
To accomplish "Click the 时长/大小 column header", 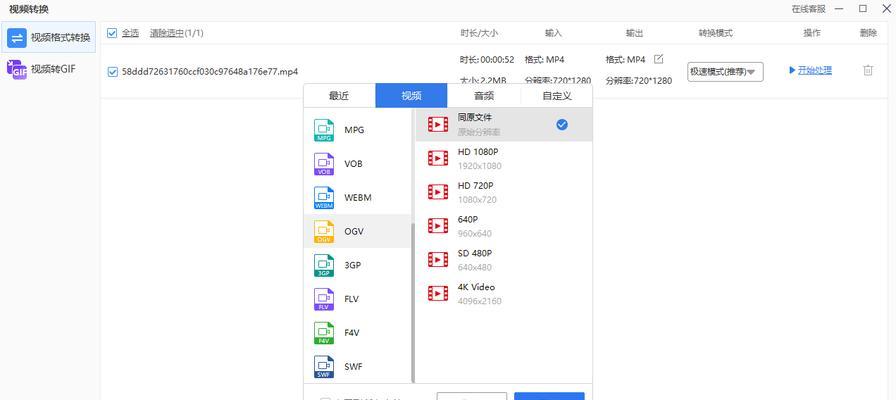I will (x=479, y=33).
